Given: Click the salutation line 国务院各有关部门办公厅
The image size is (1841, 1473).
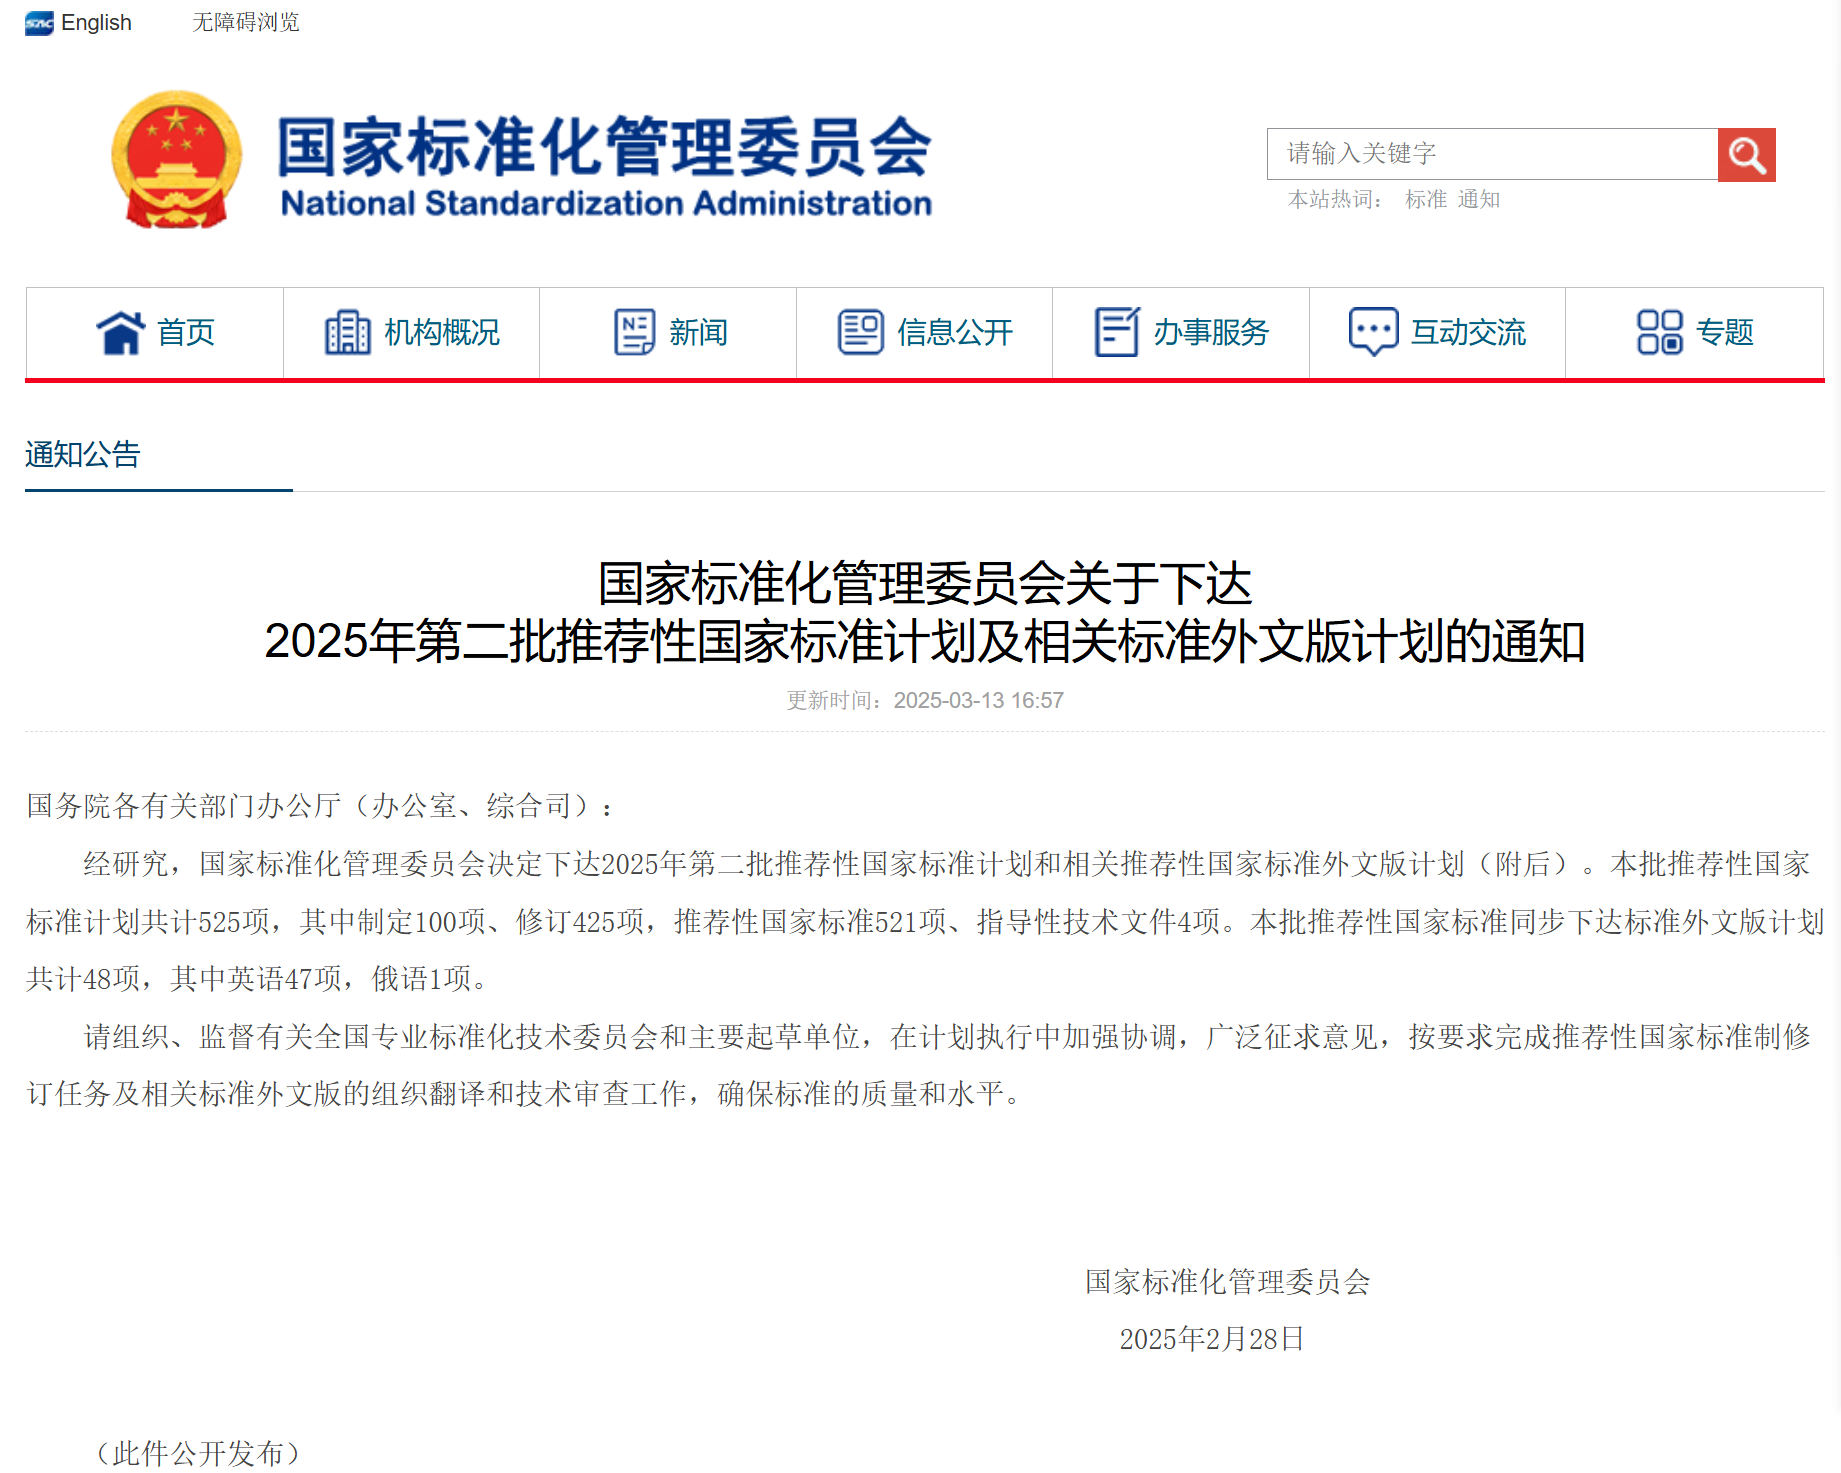Looking at the screenshot, I should (320, 806).
